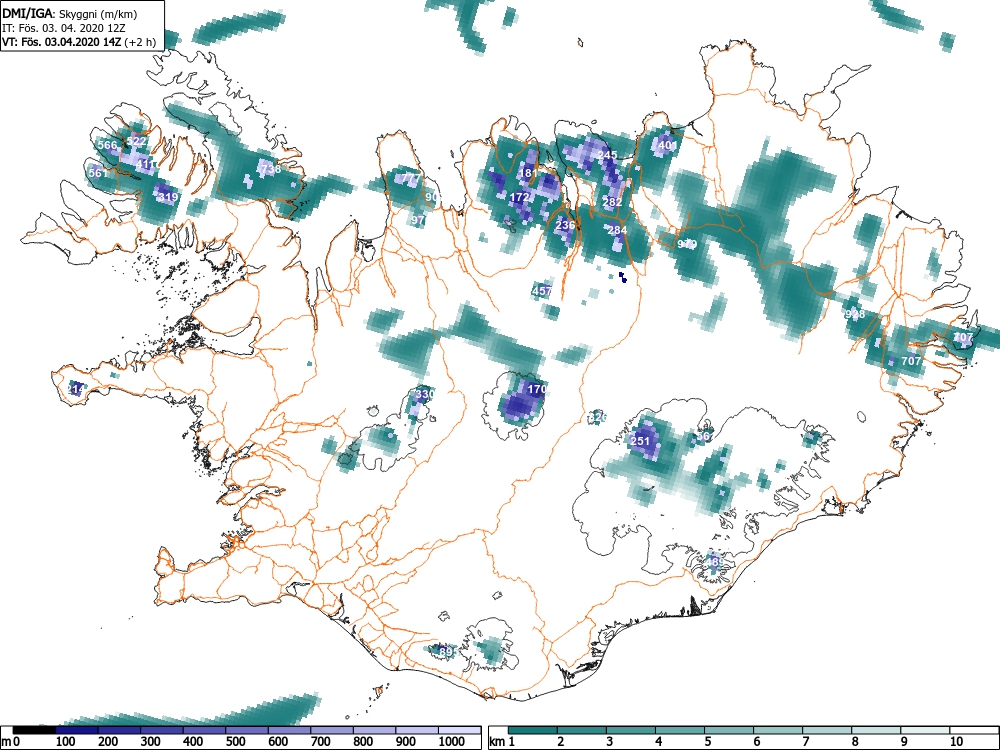Click the black swatch between 0 and 100 m

pyautogui.click(x=34, y=730)
